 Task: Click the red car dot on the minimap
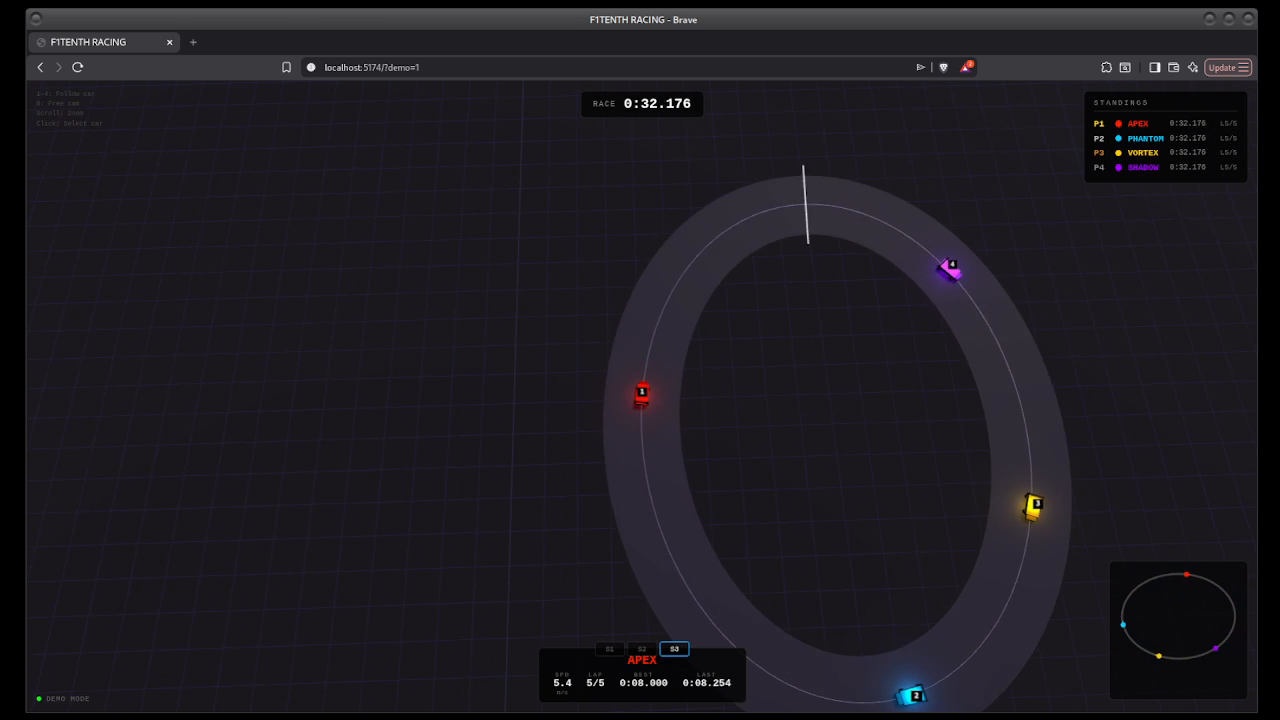click(1186, 574)
